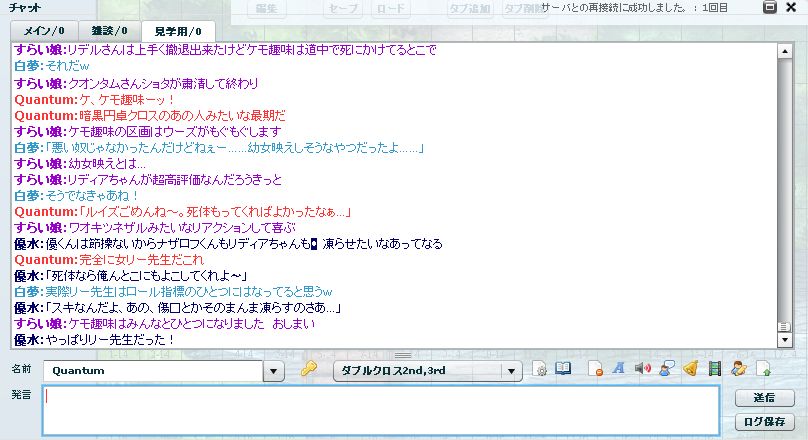Click the person with speech bubble icon
The height and width of the screenshot is (440, 808).
[x=665, y=370]
